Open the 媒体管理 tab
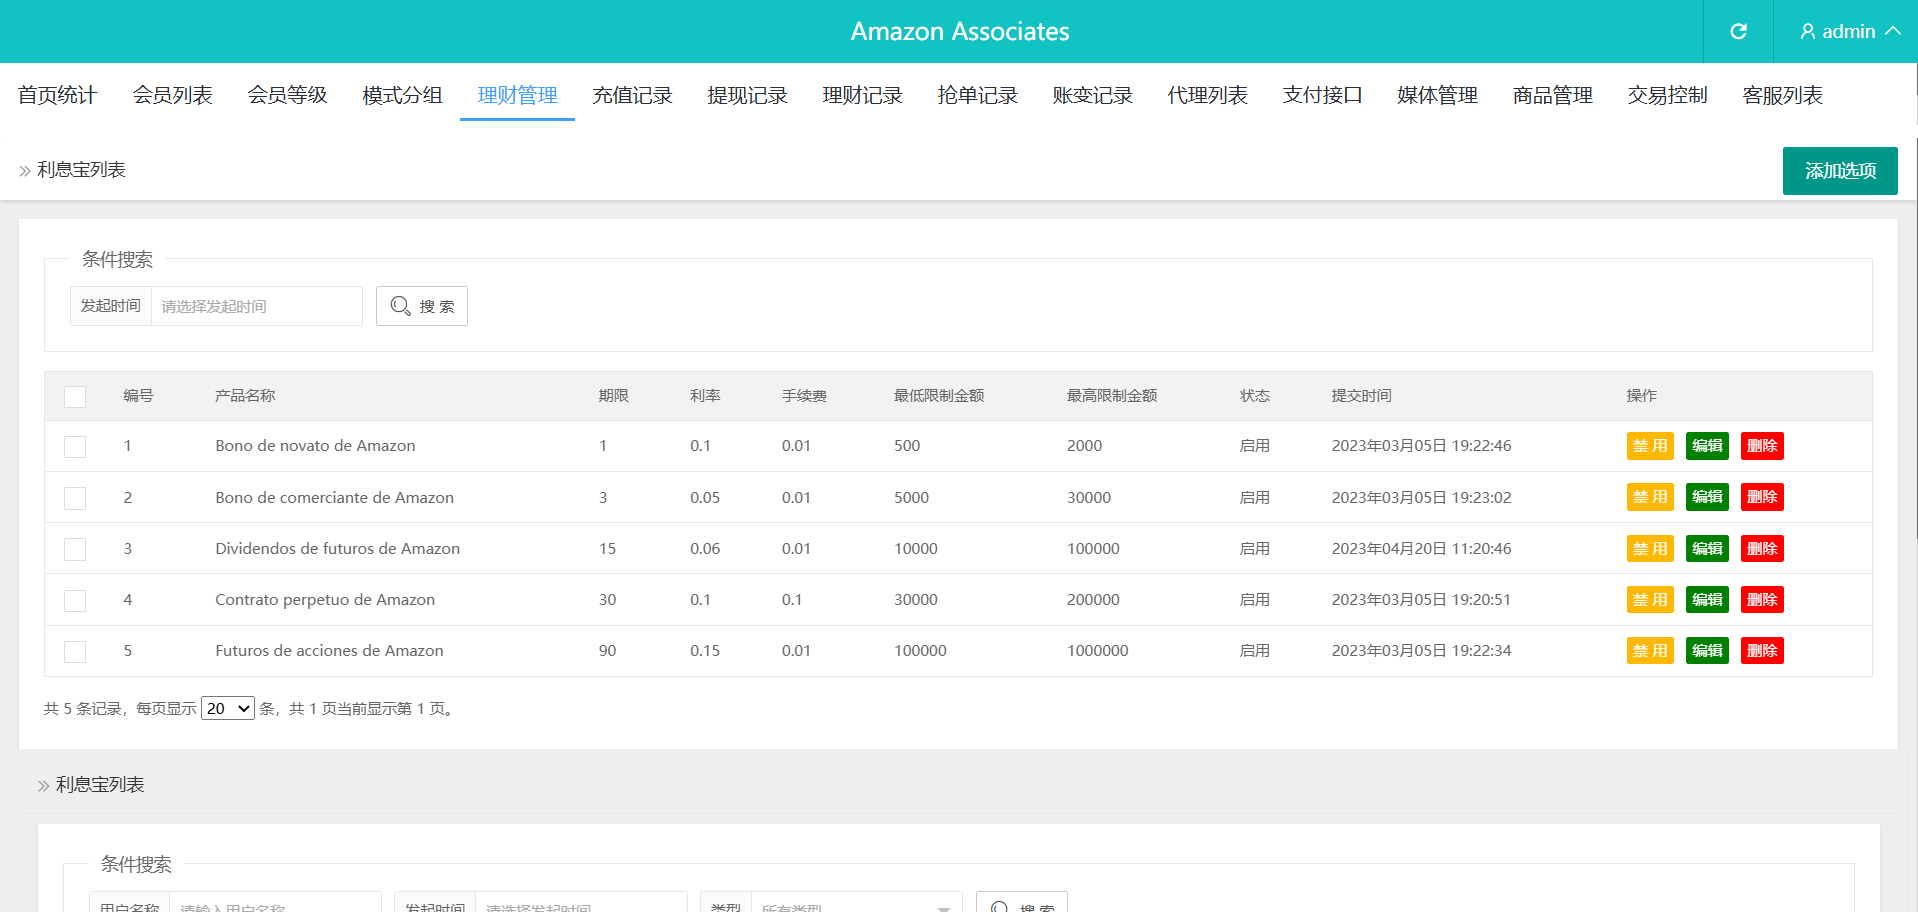The height and width of the screenshot is (912, 1918). click(x=1437, y=95)
